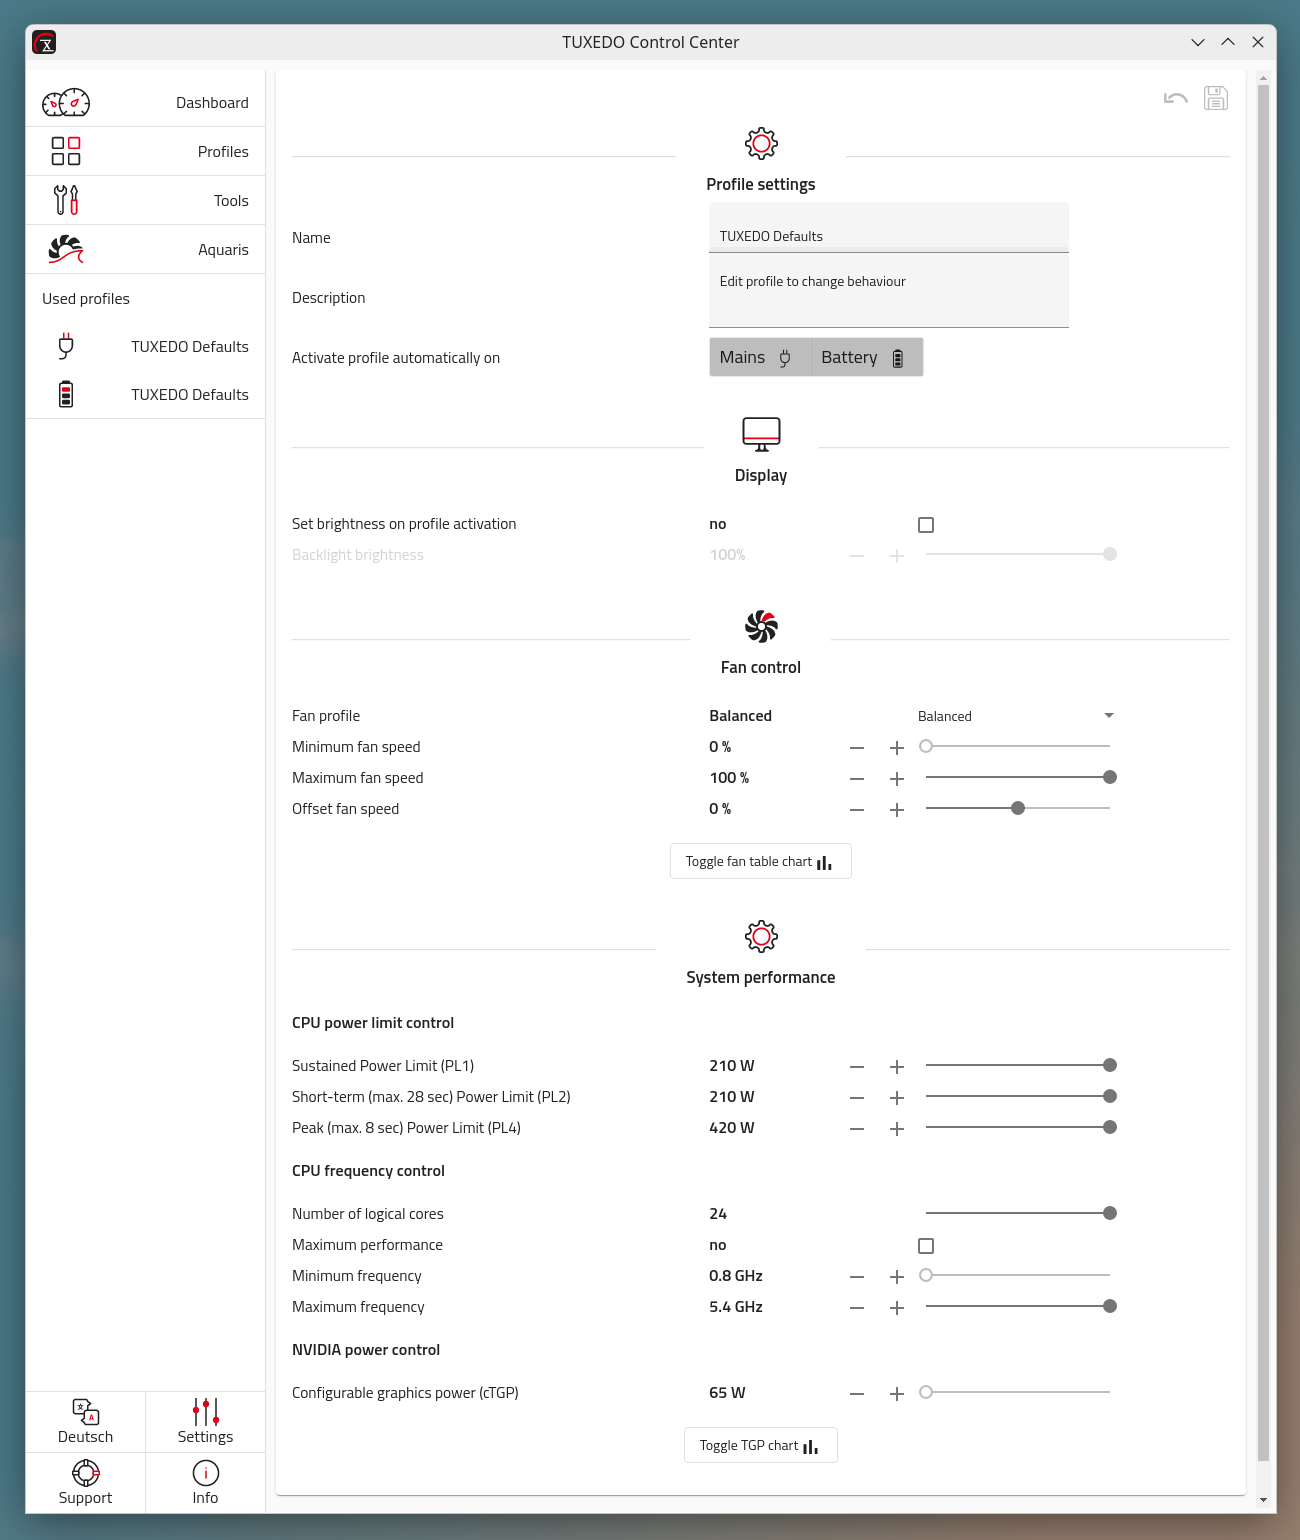Click the undo changes arrow icon
Viewport: 1300px width, 1540px height.
click(1175, 98)
